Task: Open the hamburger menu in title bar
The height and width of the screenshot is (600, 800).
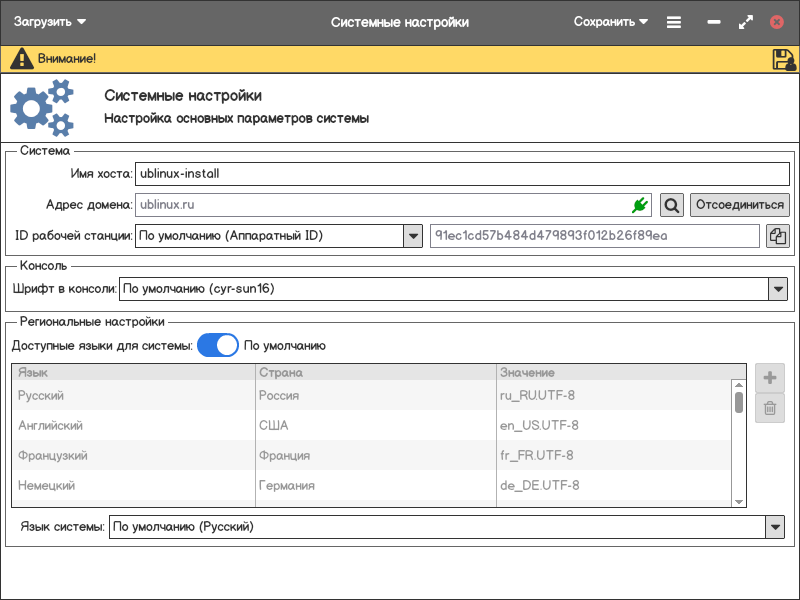Action: [x=674, y=22]
